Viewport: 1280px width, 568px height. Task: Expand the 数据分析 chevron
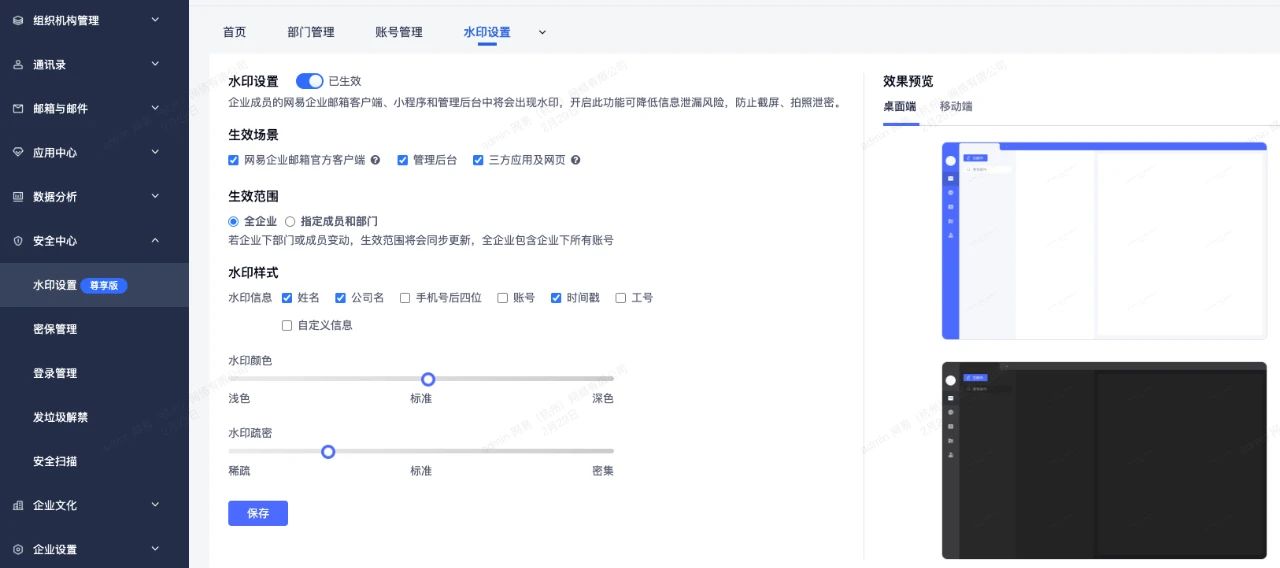pyautogui.click(x=155, y=195)
